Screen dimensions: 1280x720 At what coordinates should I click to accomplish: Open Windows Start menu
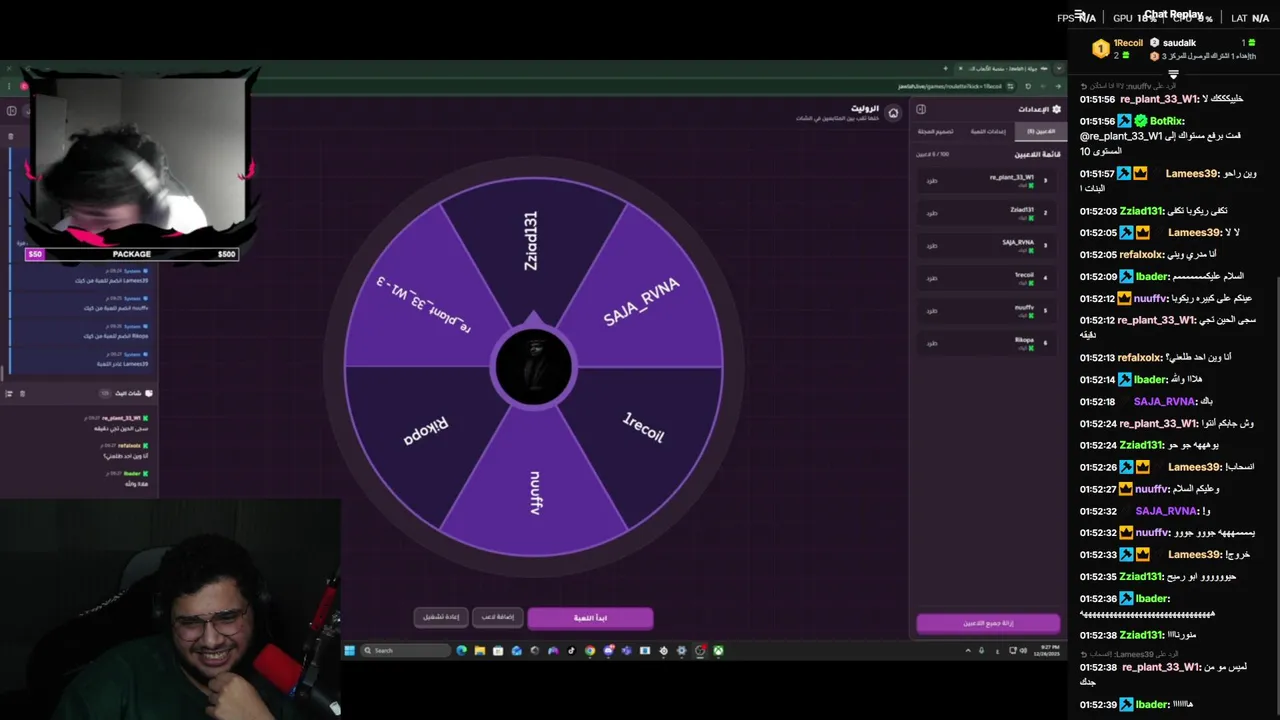coord(349,650)
